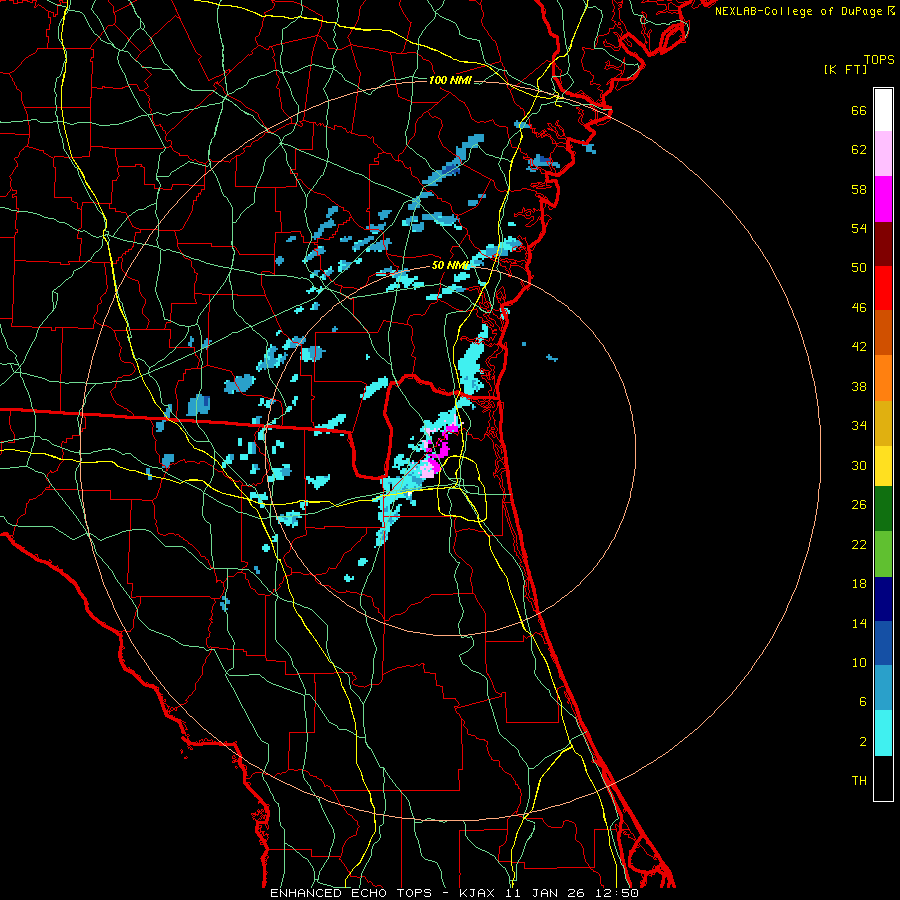Click the legend value "50"
Viewport: 900px width, 900px height.
point(859,268)
